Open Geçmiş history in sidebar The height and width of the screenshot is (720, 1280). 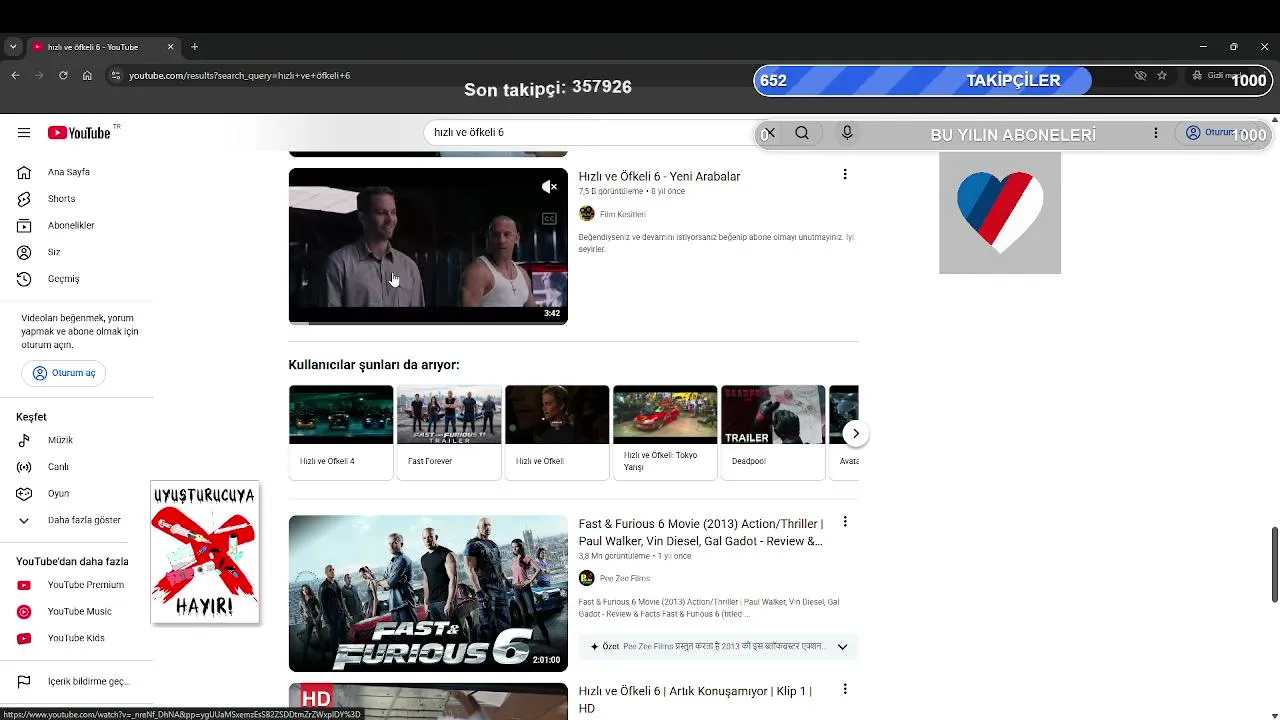(x=63, y=279)
